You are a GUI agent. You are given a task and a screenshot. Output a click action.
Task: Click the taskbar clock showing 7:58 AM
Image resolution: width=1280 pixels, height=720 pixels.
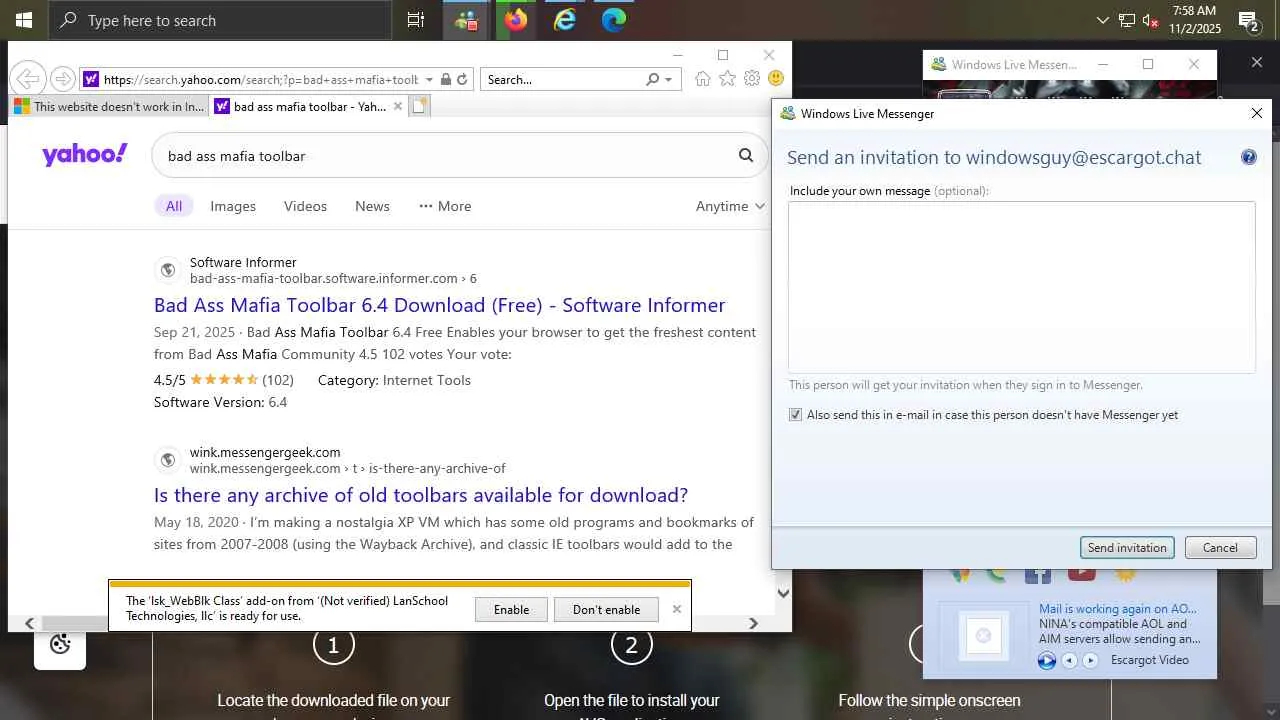click(1194, 20)
